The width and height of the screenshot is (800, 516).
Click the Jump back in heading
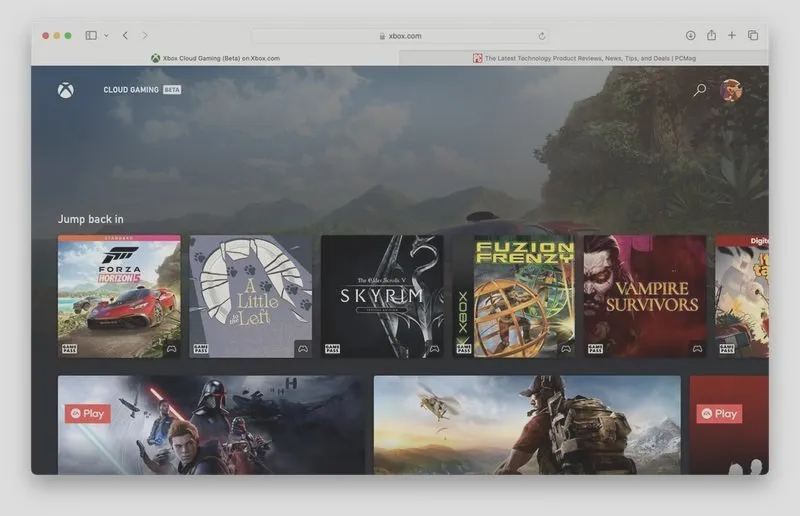point(90,219)
